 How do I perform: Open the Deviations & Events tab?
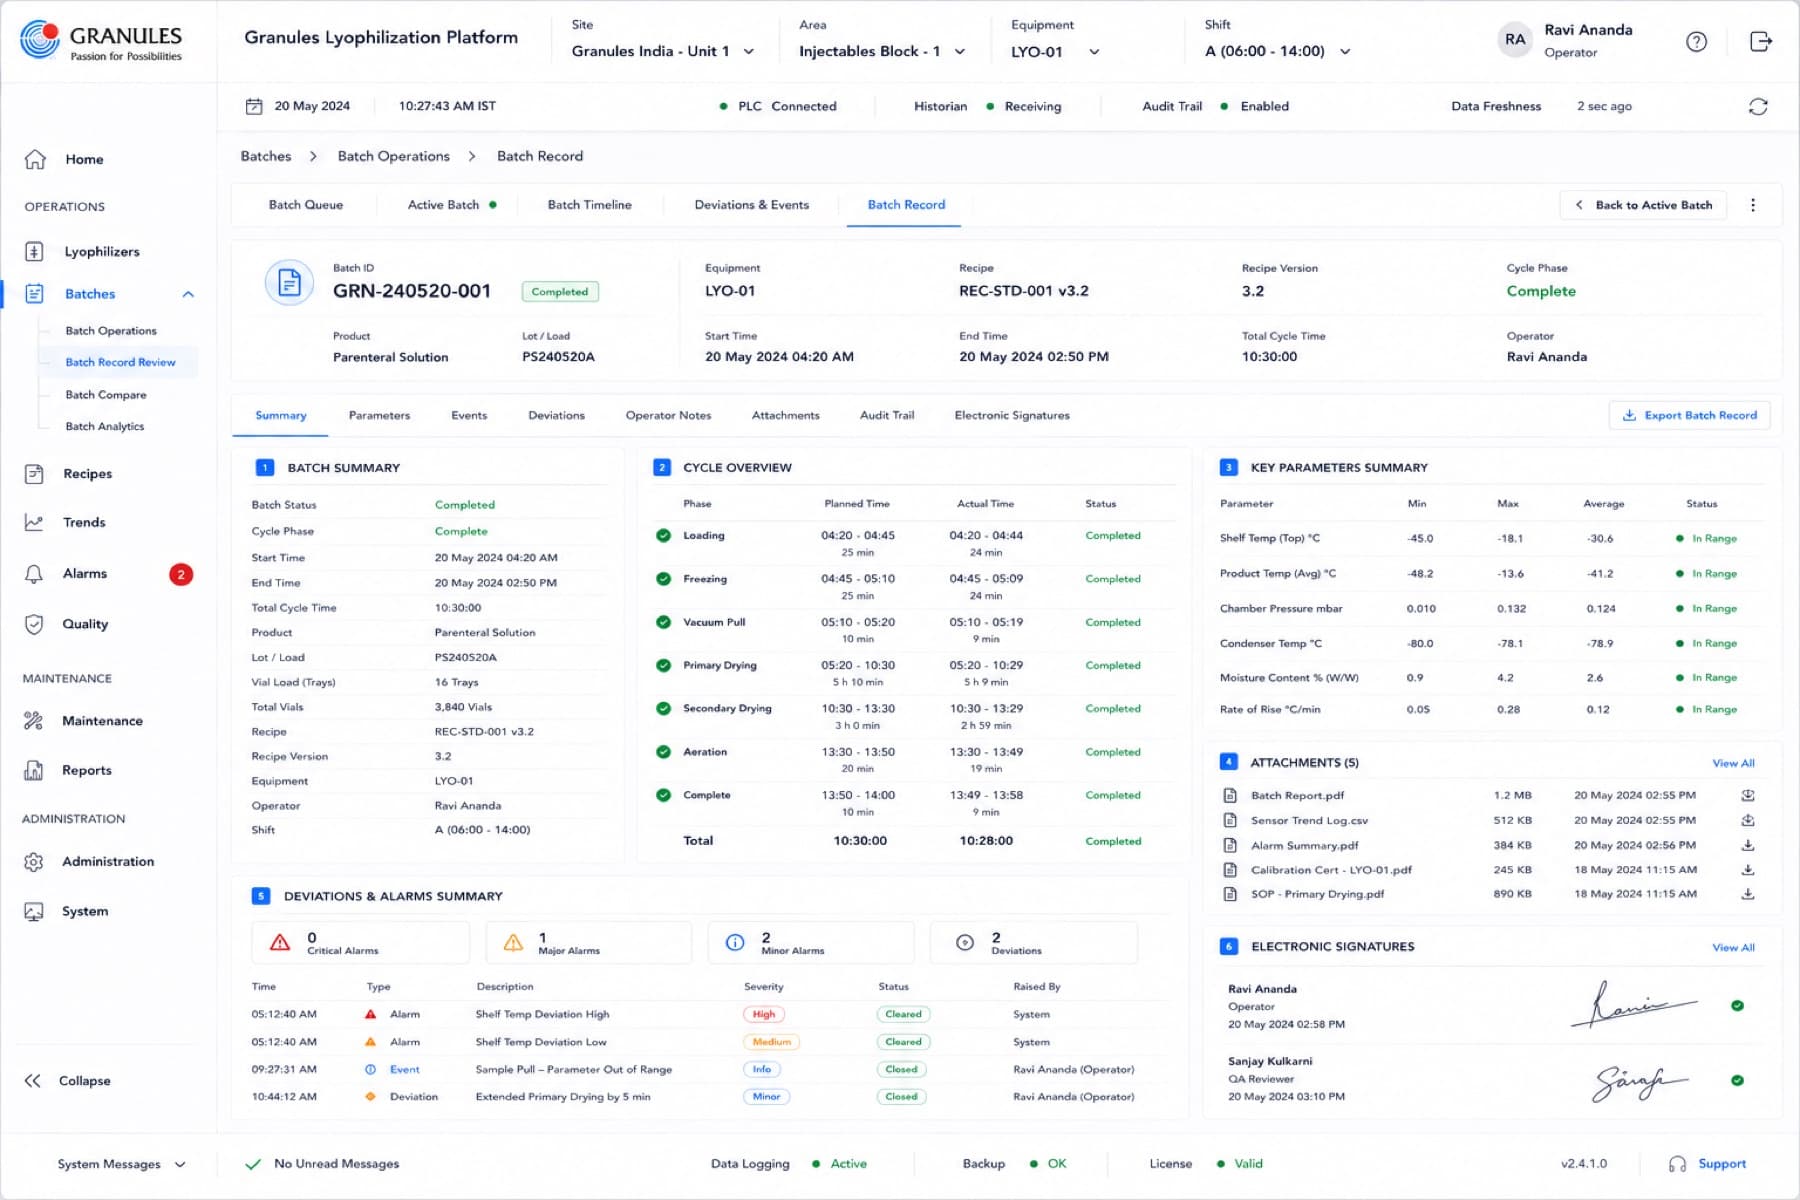click(x=751, y=205)
